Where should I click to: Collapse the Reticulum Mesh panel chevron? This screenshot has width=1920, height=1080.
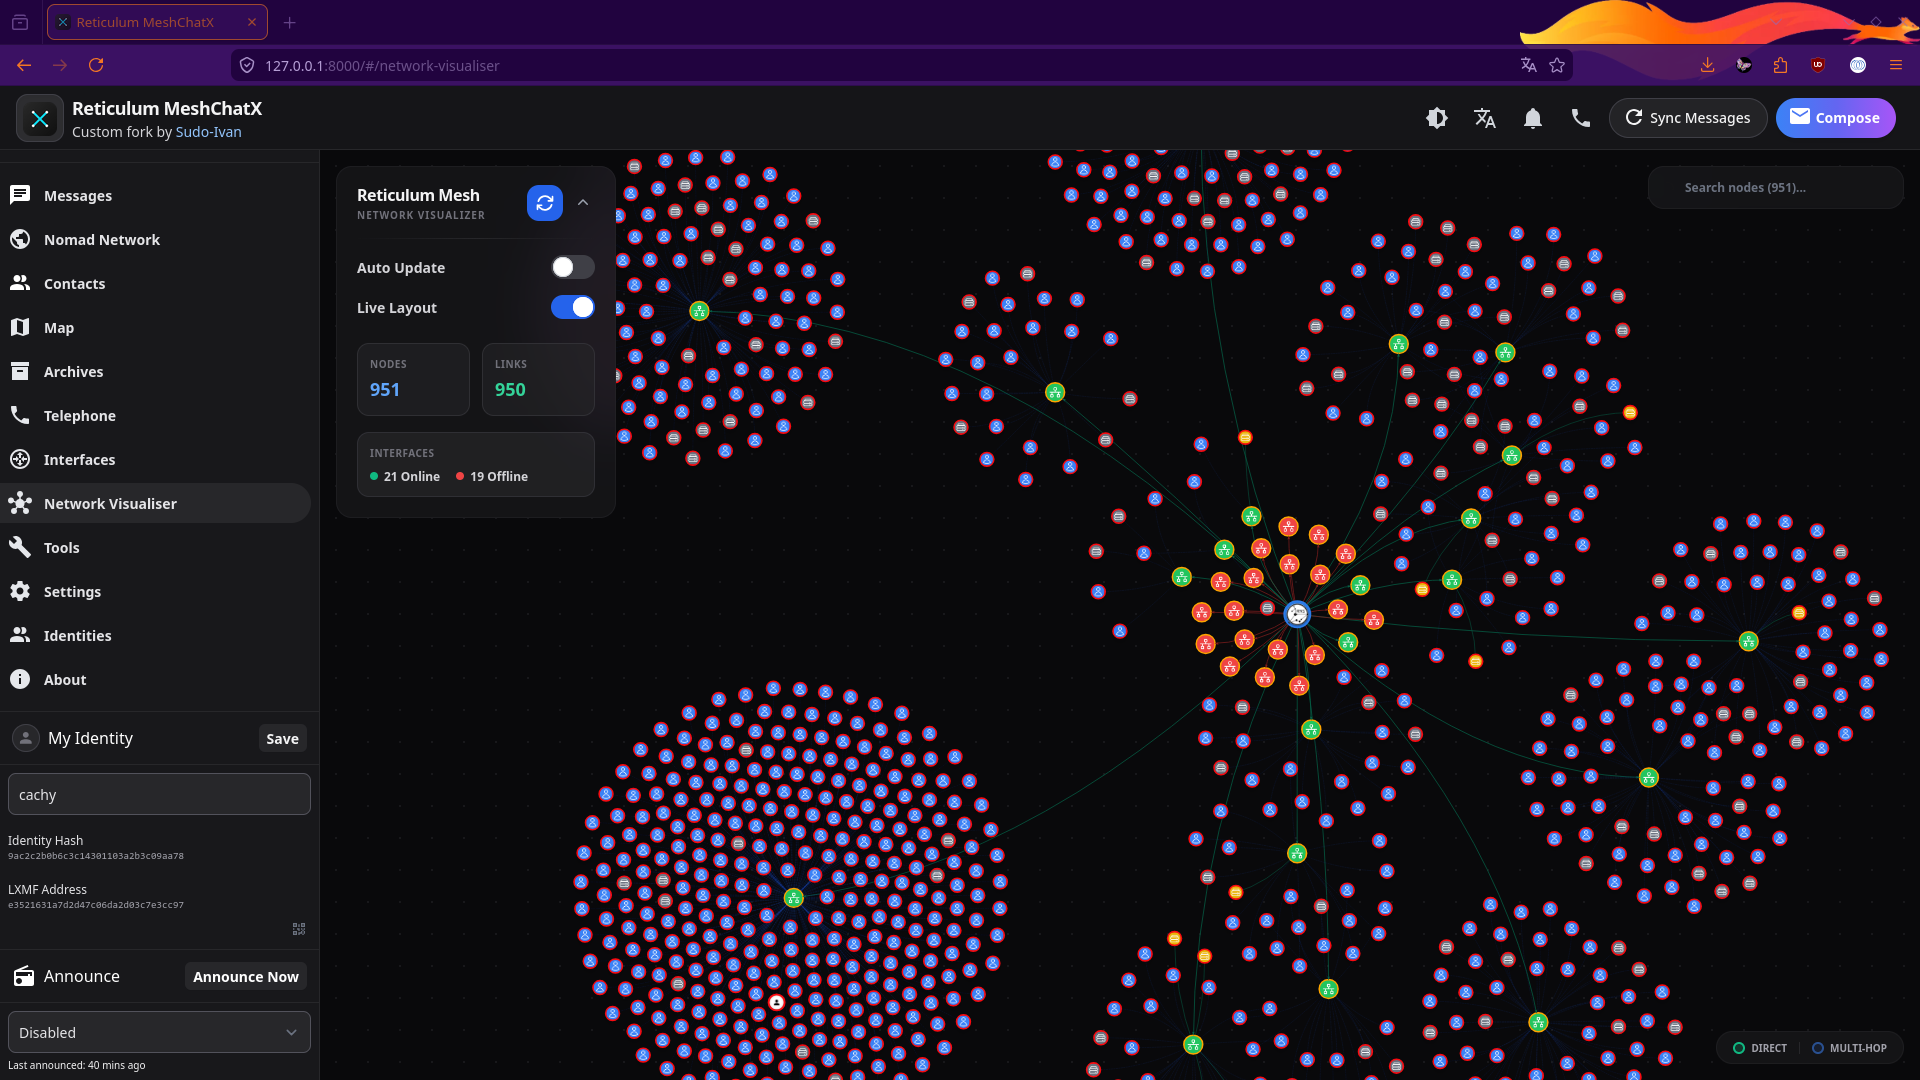pyautogui.click(x=583, y=203)
